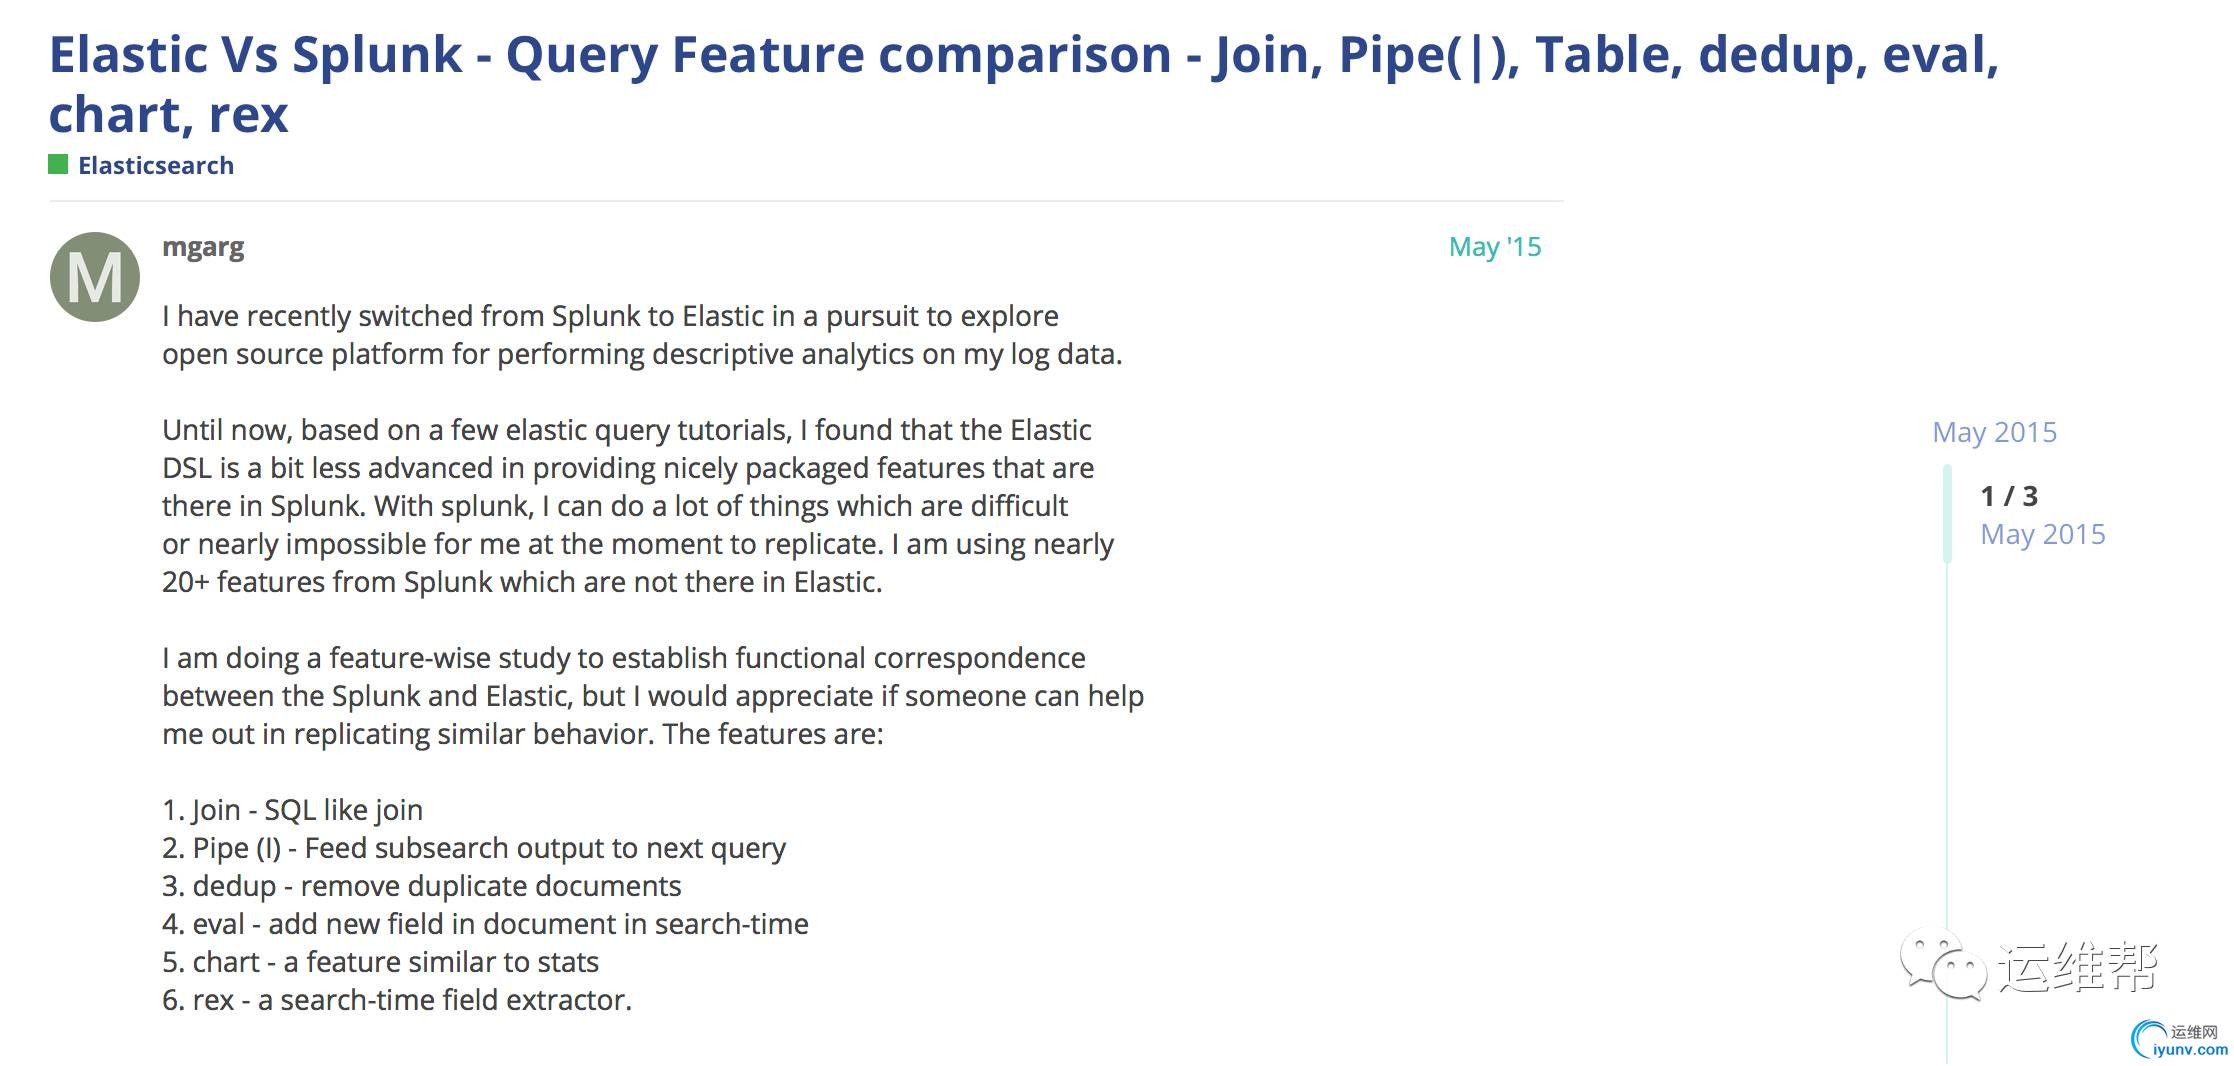Image resolution: width=2234 pixels, height=1066 pixels.
Task: Click list item "1. Join - SQL like join"
Action: 293,810
